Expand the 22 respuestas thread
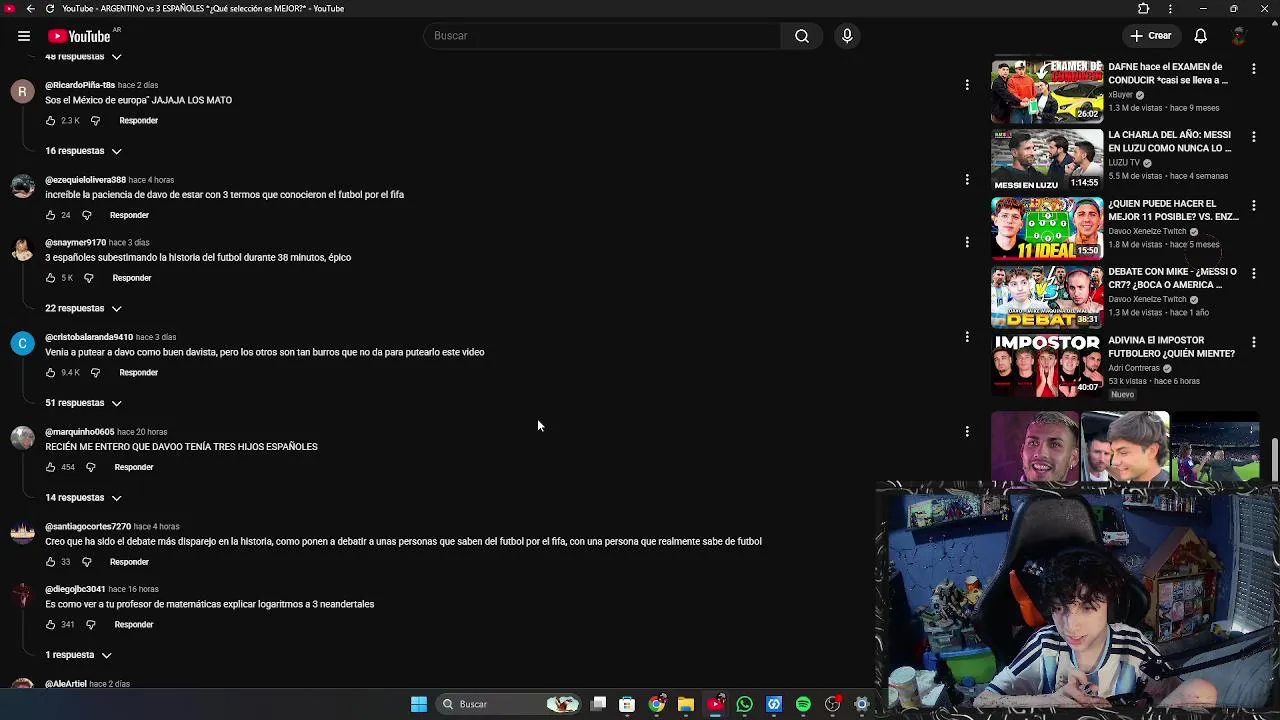Image resolution: width=1280 pixels, height=720 pixels. (x=83, y=308)
